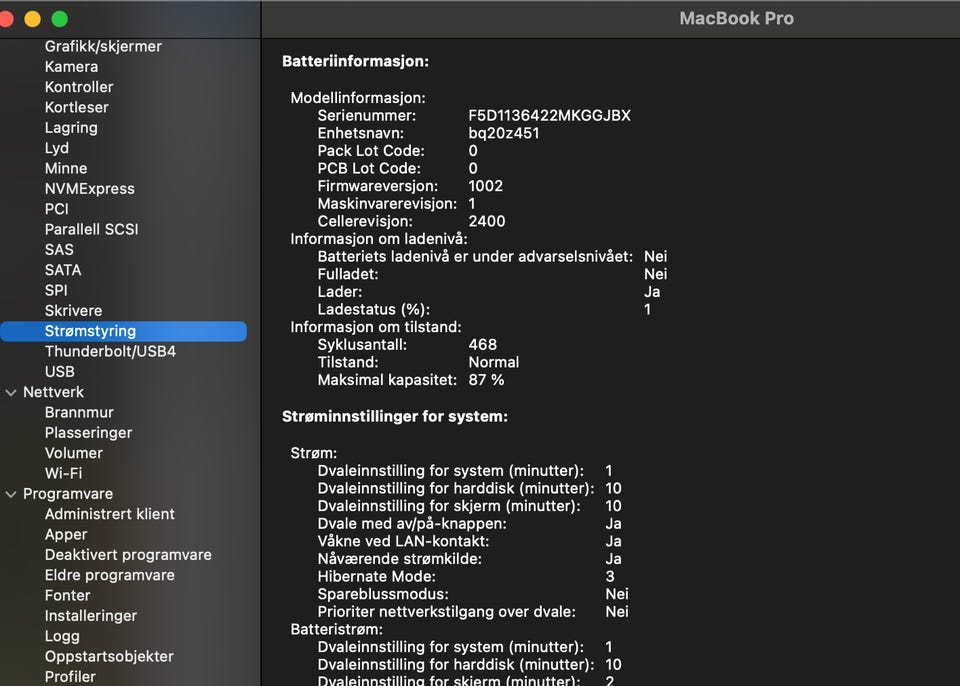Click Maksimal kapasitet value 87 %
960x686 pixels.
(486, 380)
